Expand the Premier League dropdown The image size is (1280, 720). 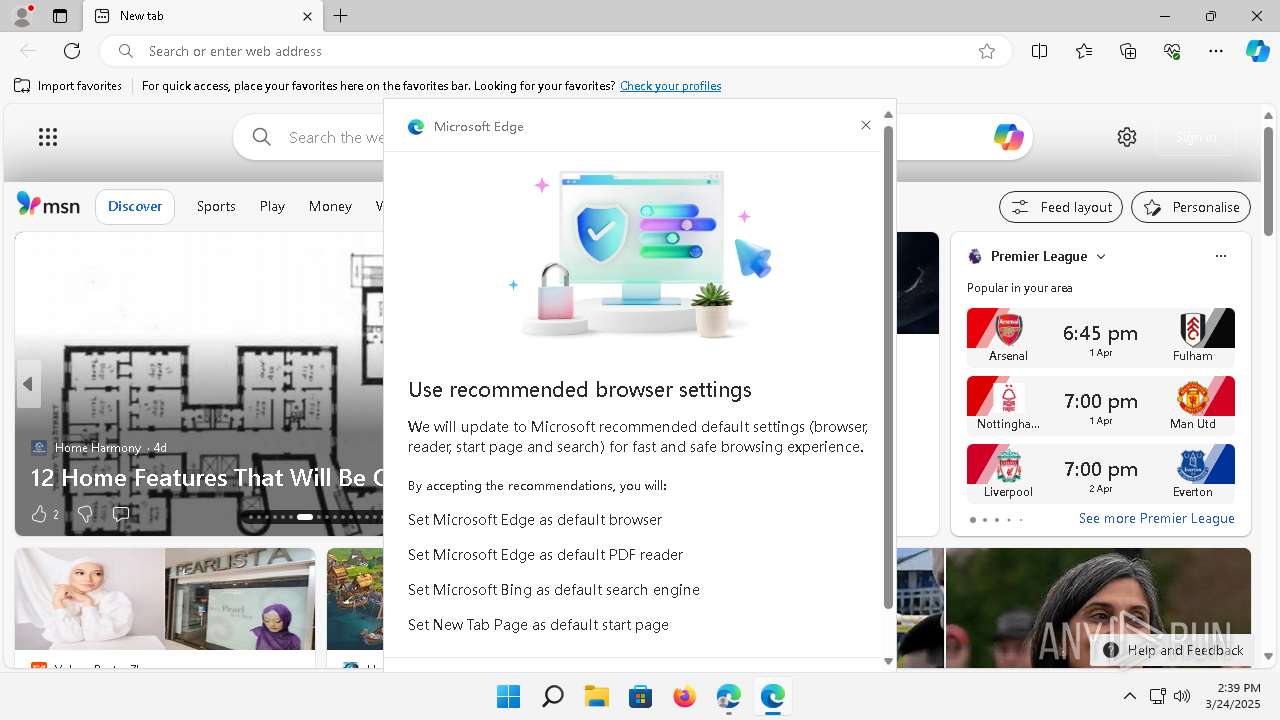(1101, 257)
